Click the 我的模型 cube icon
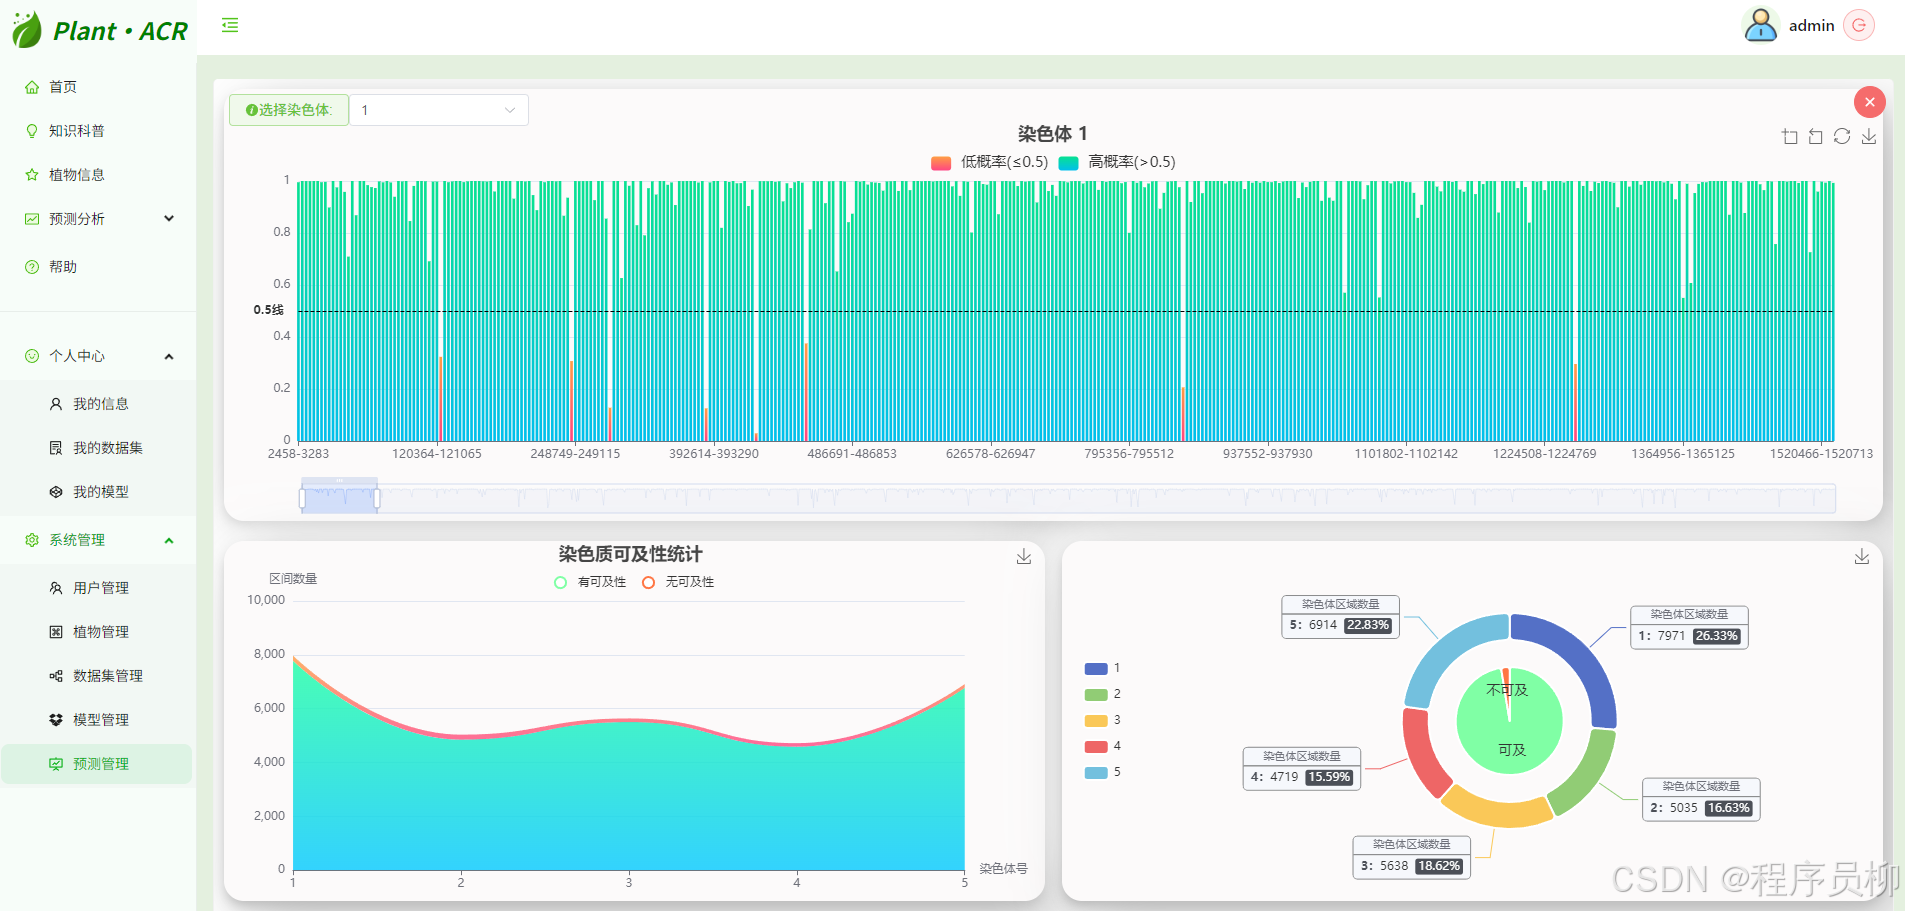The width and height of the screenshot is (1905, 911). point(56,492)
